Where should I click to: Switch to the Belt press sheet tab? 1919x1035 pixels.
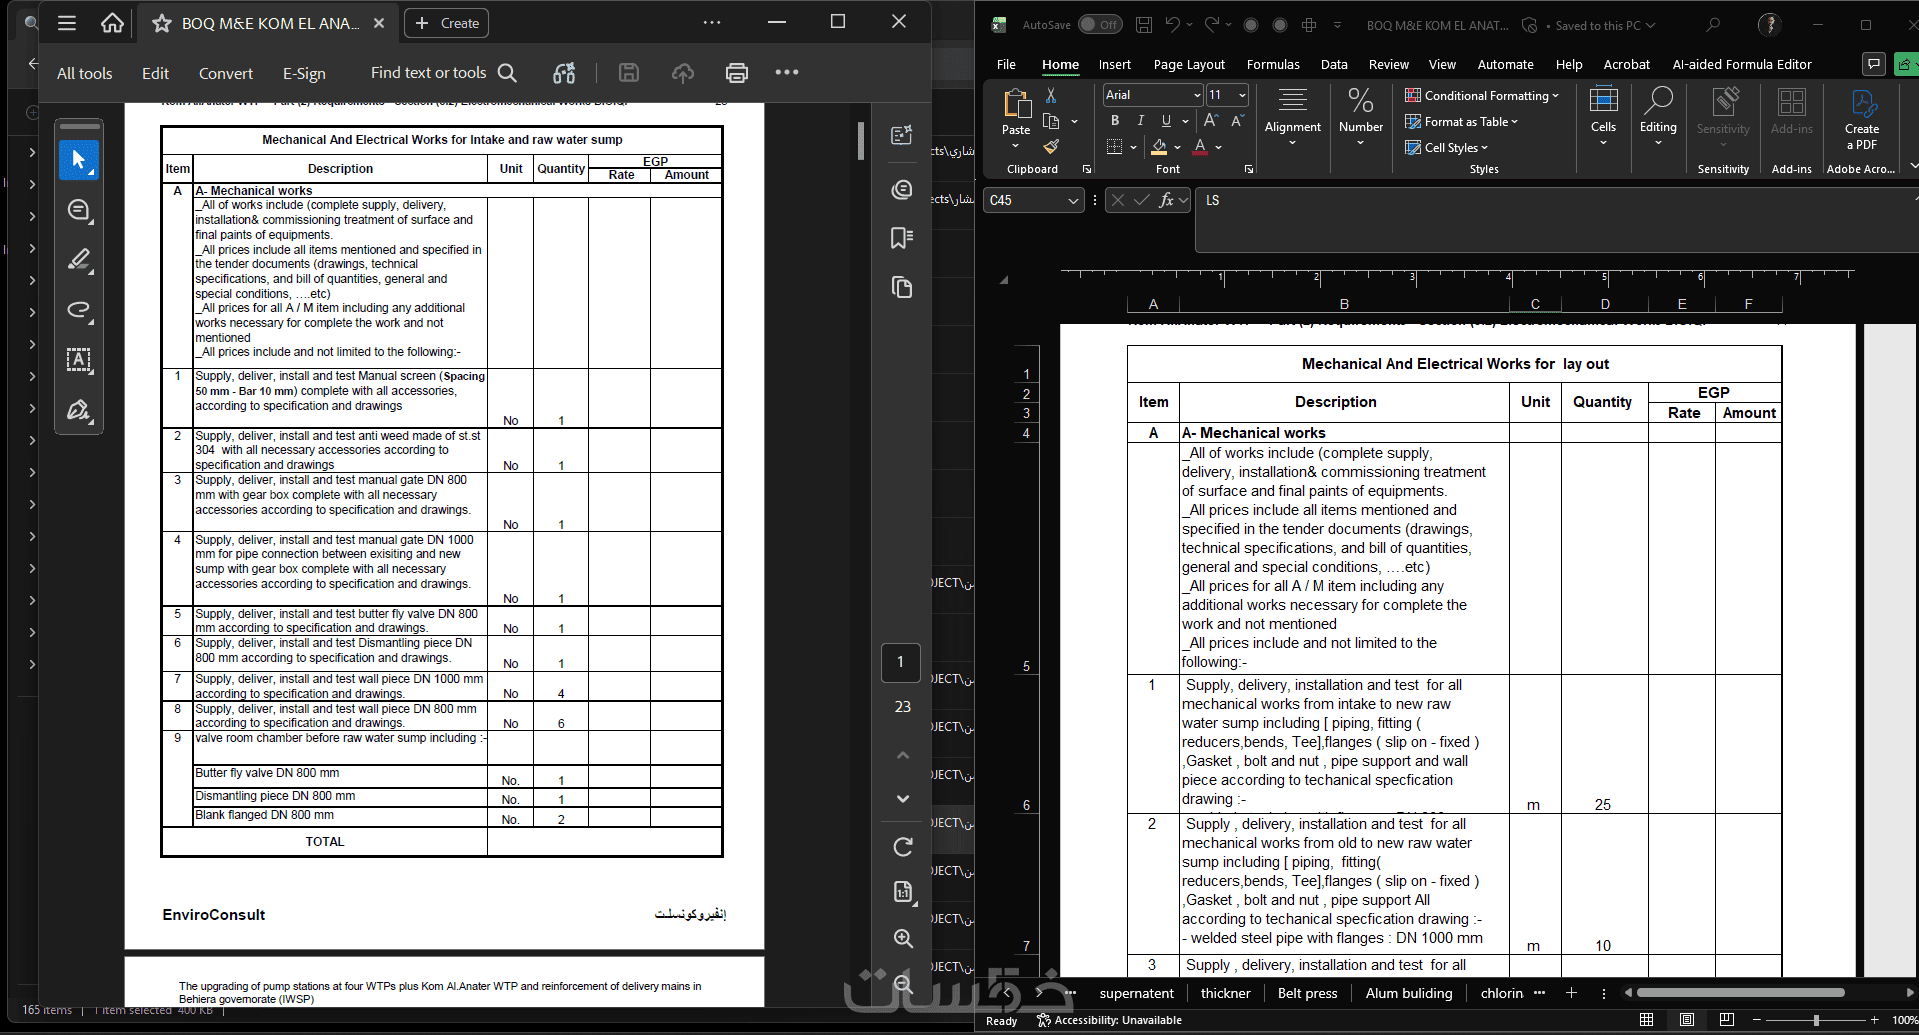pos(1307,993)
